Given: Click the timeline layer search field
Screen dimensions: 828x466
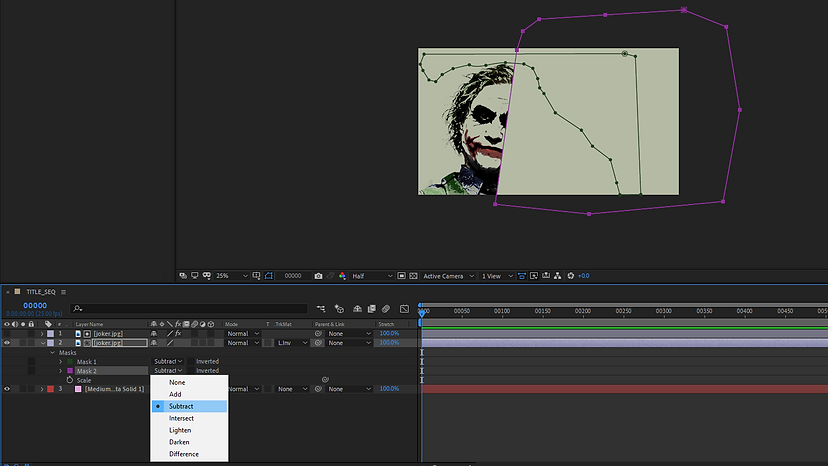Looking at the screenshot, I should 189,309.
